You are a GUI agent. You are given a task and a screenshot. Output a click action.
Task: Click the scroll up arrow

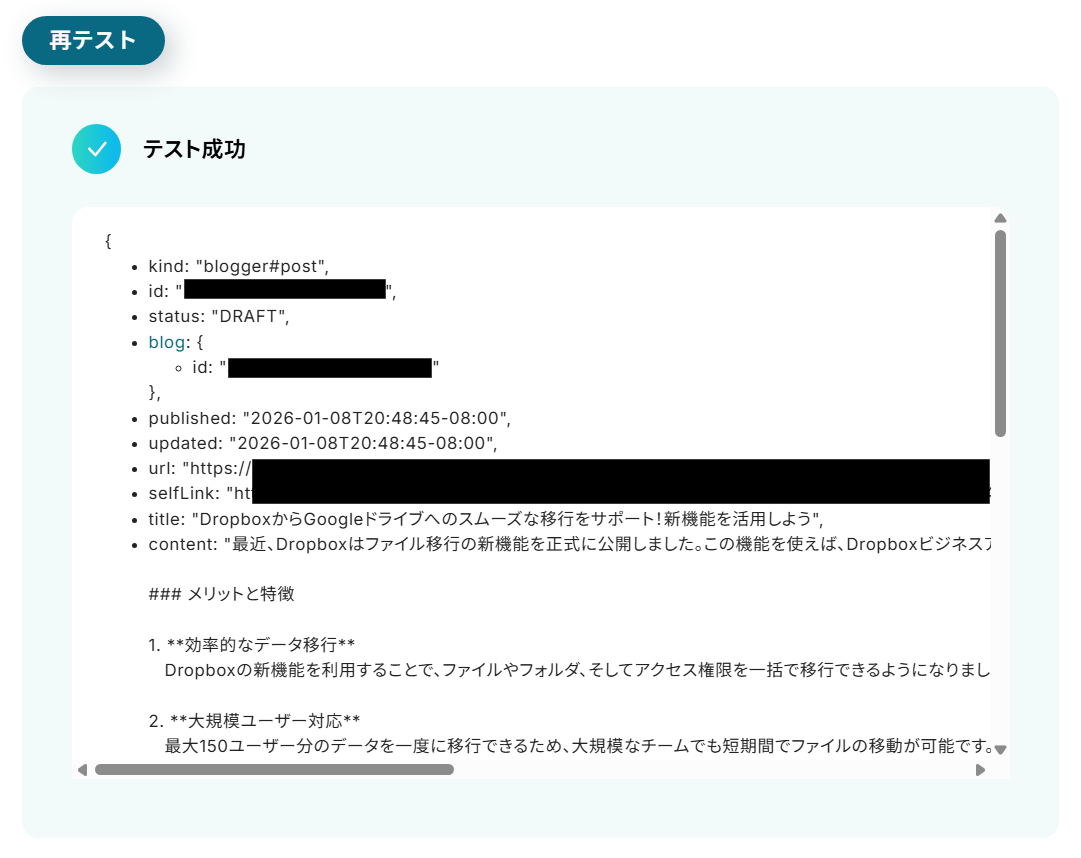click(x=1000, y=218)
